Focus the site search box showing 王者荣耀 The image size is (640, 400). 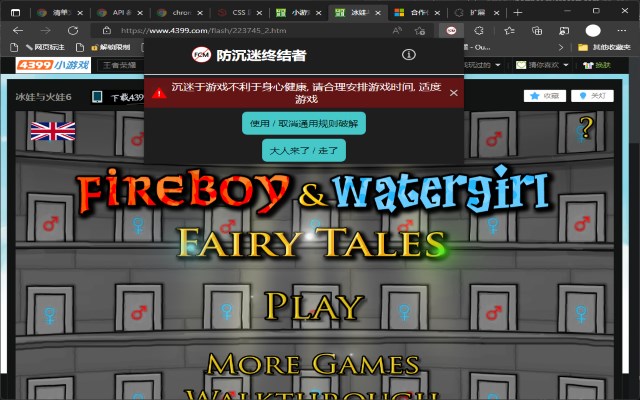[x=121, y=65]
